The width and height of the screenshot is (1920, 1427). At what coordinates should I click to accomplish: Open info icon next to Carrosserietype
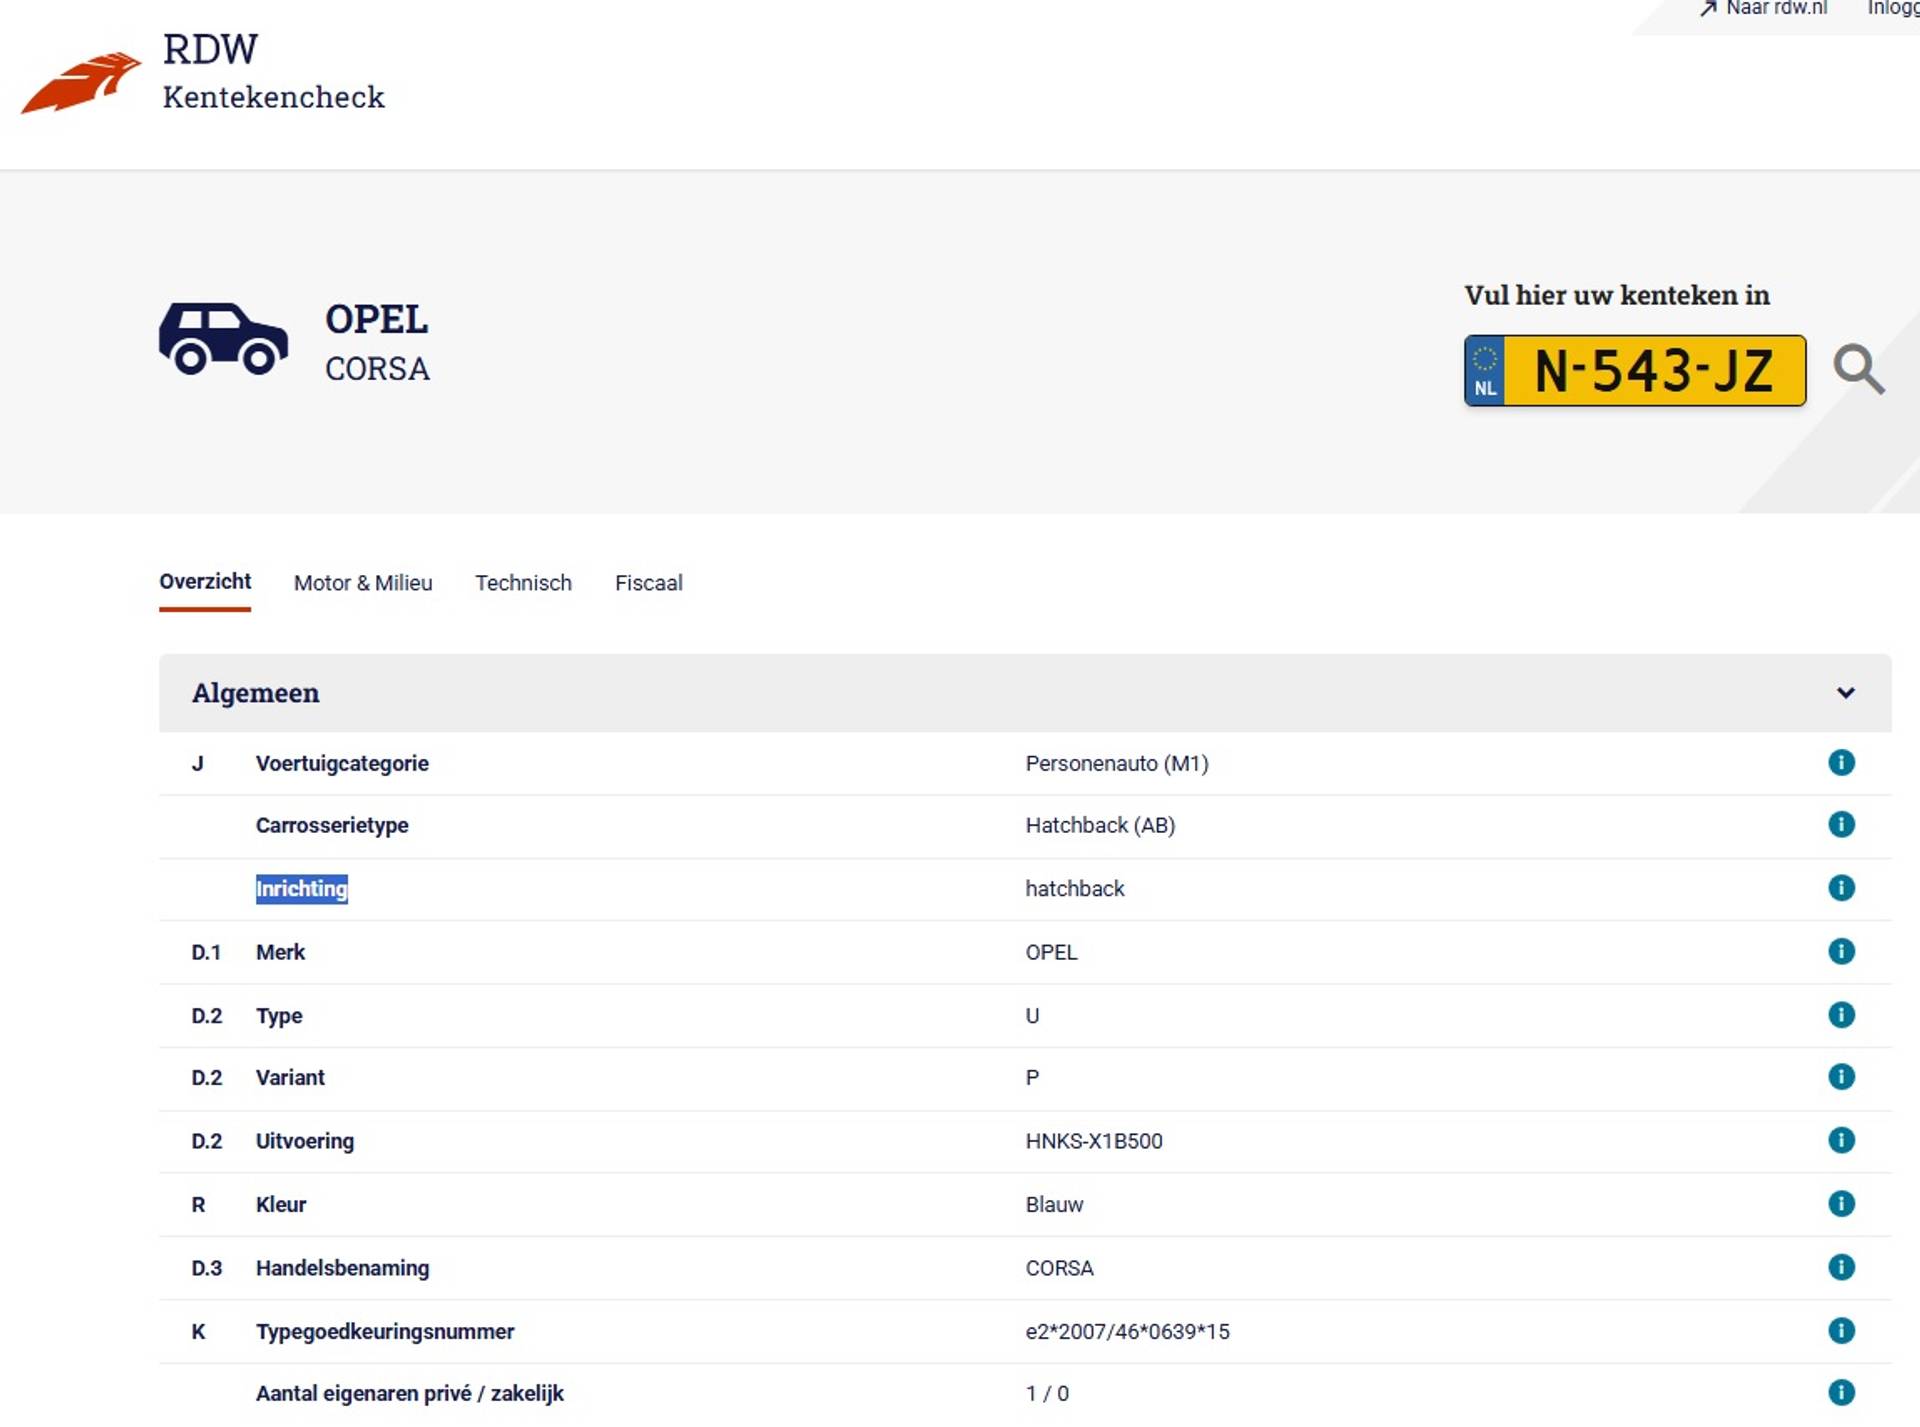[x=1841, y=825]
